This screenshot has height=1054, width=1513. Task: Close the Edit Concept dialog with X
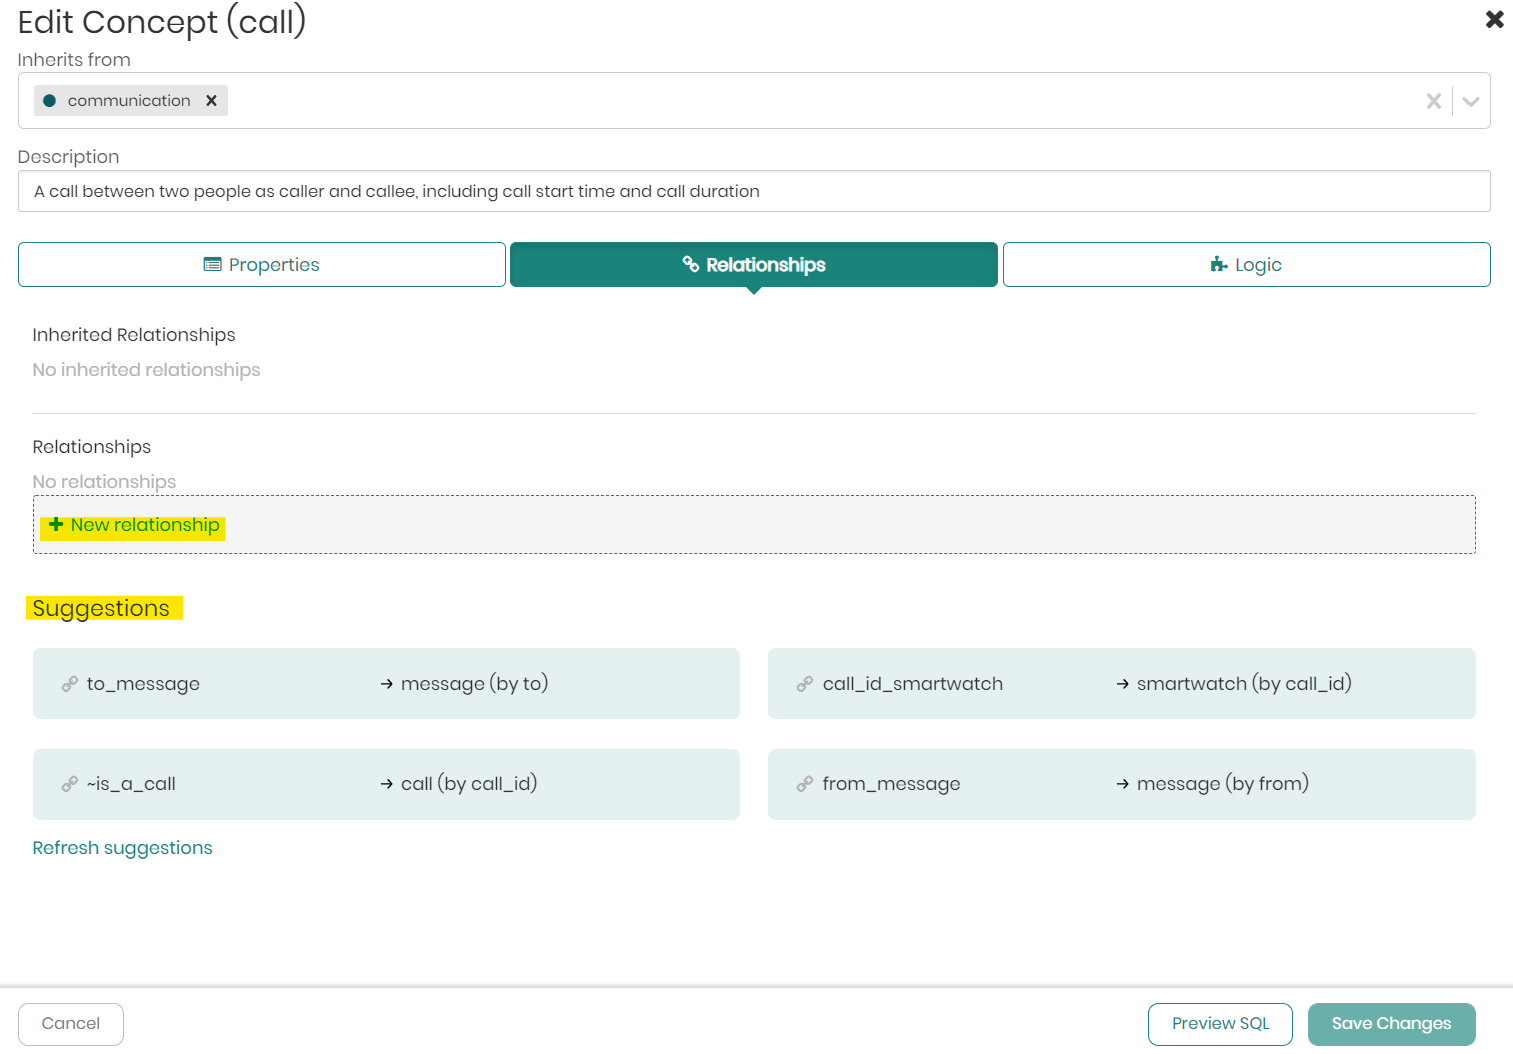[1494, 19]
